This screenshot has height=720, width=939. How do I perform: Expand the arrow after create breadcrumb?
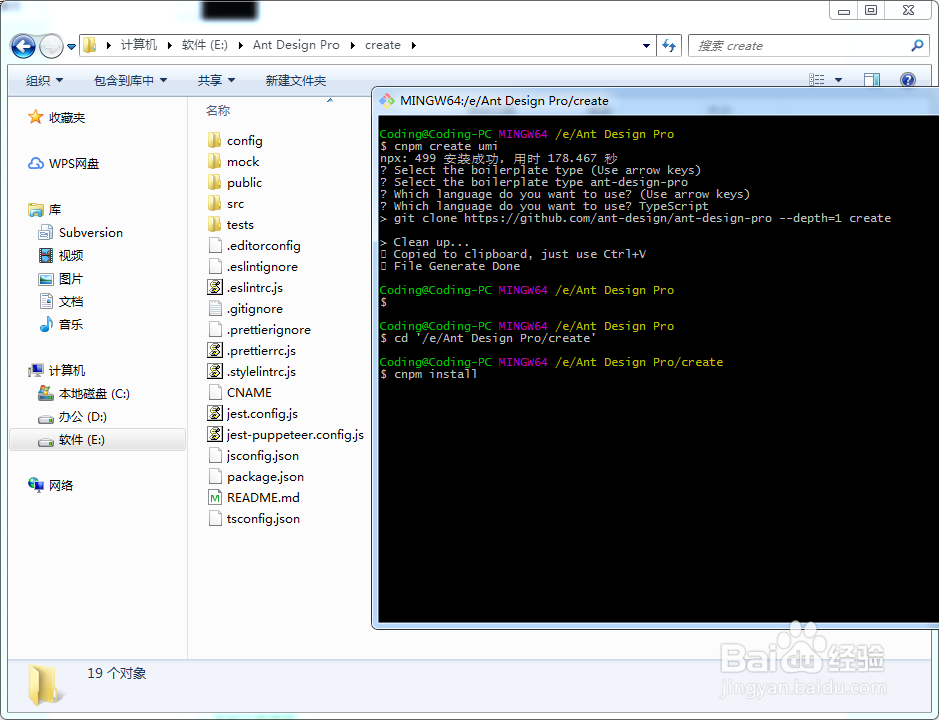click(413, 46)
